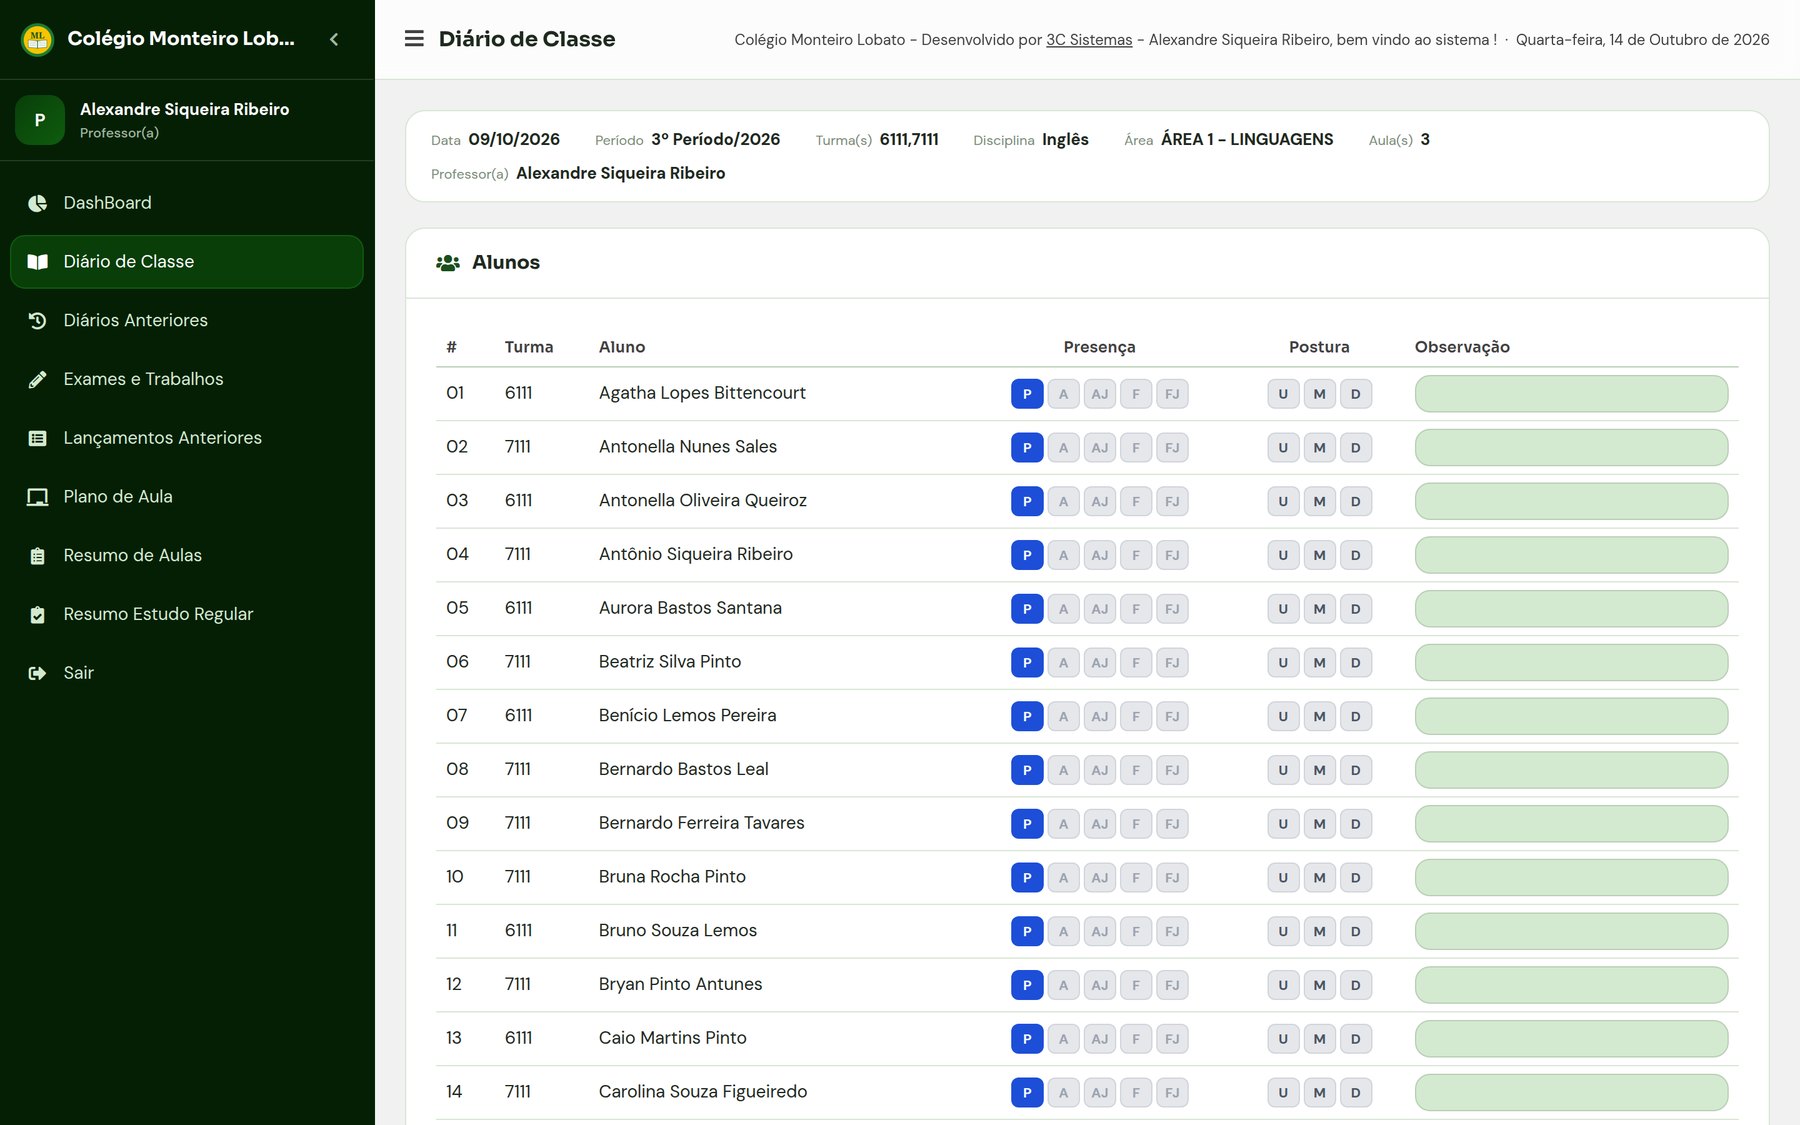Click observation field for Antônio Siqueira Ribeiro

point(1571,555)
